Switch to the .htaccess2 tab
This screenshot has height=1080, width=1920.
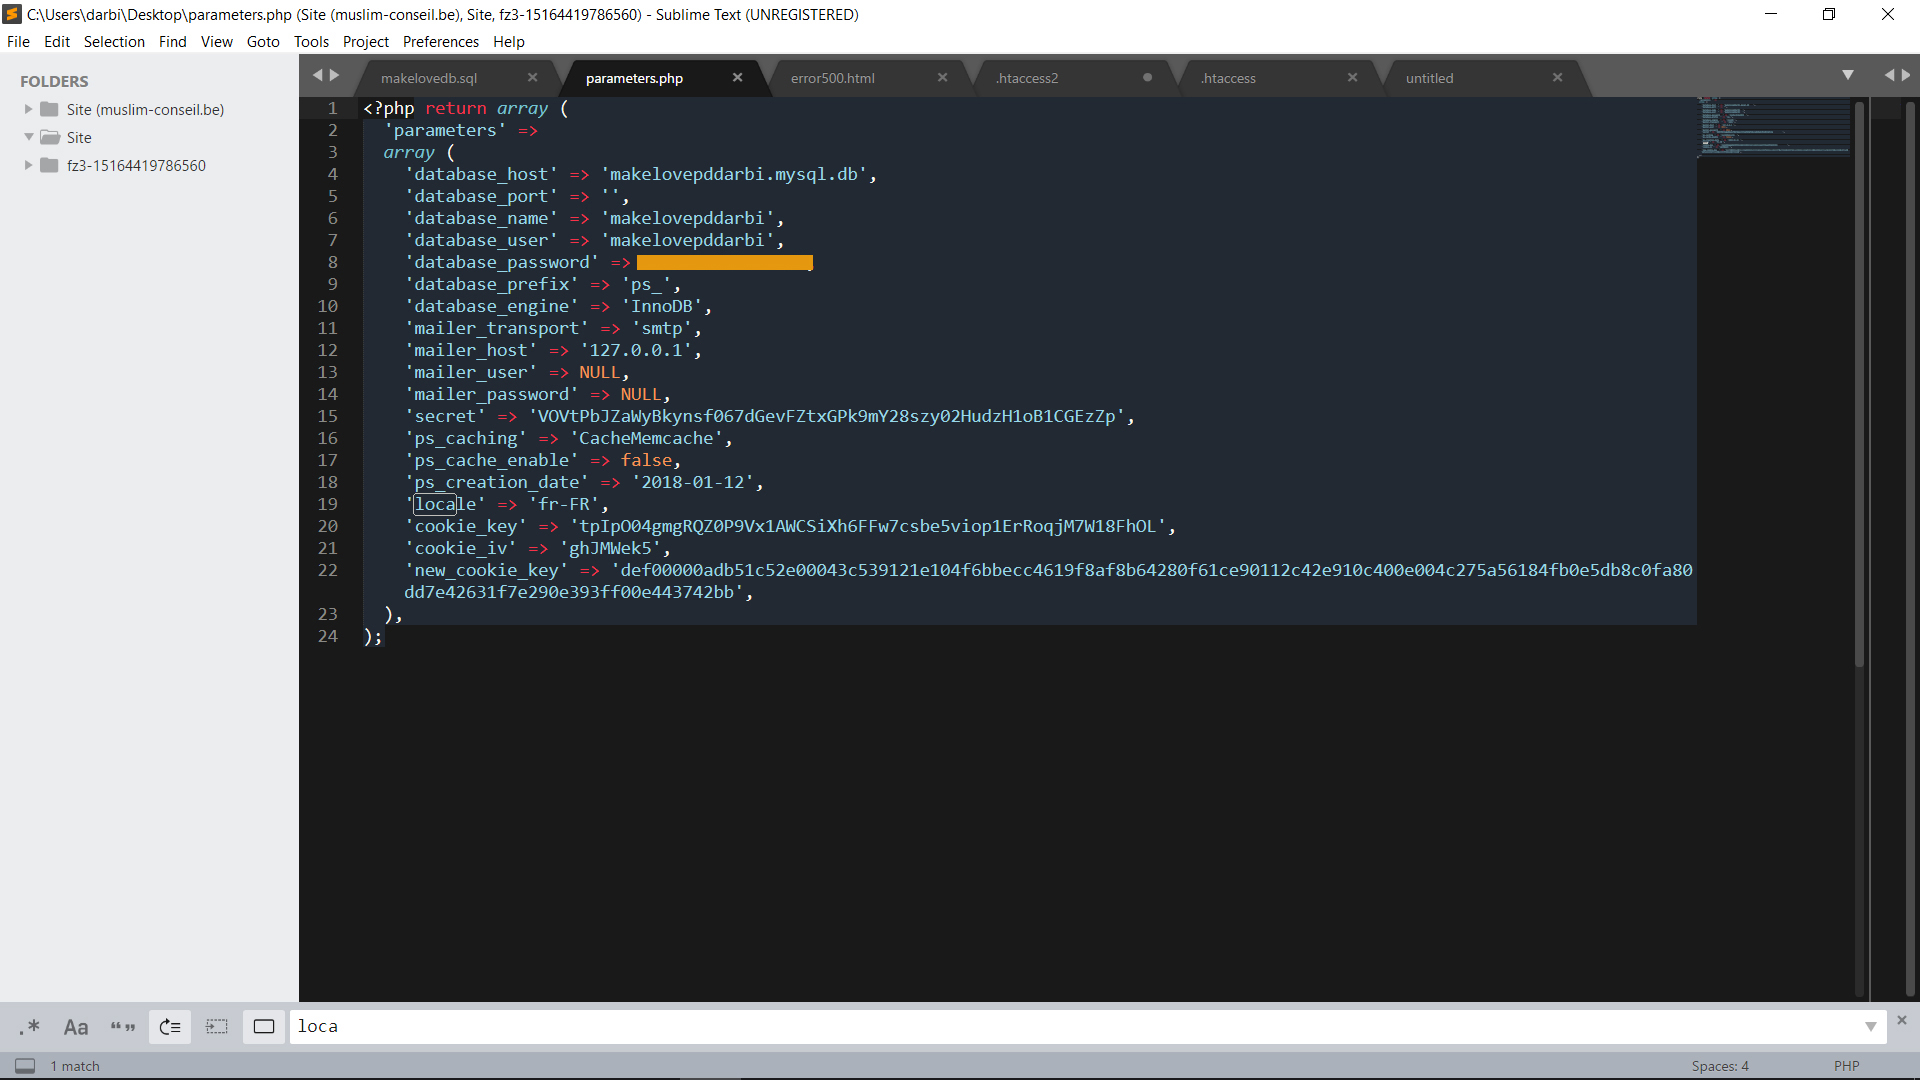point(1027,78)
